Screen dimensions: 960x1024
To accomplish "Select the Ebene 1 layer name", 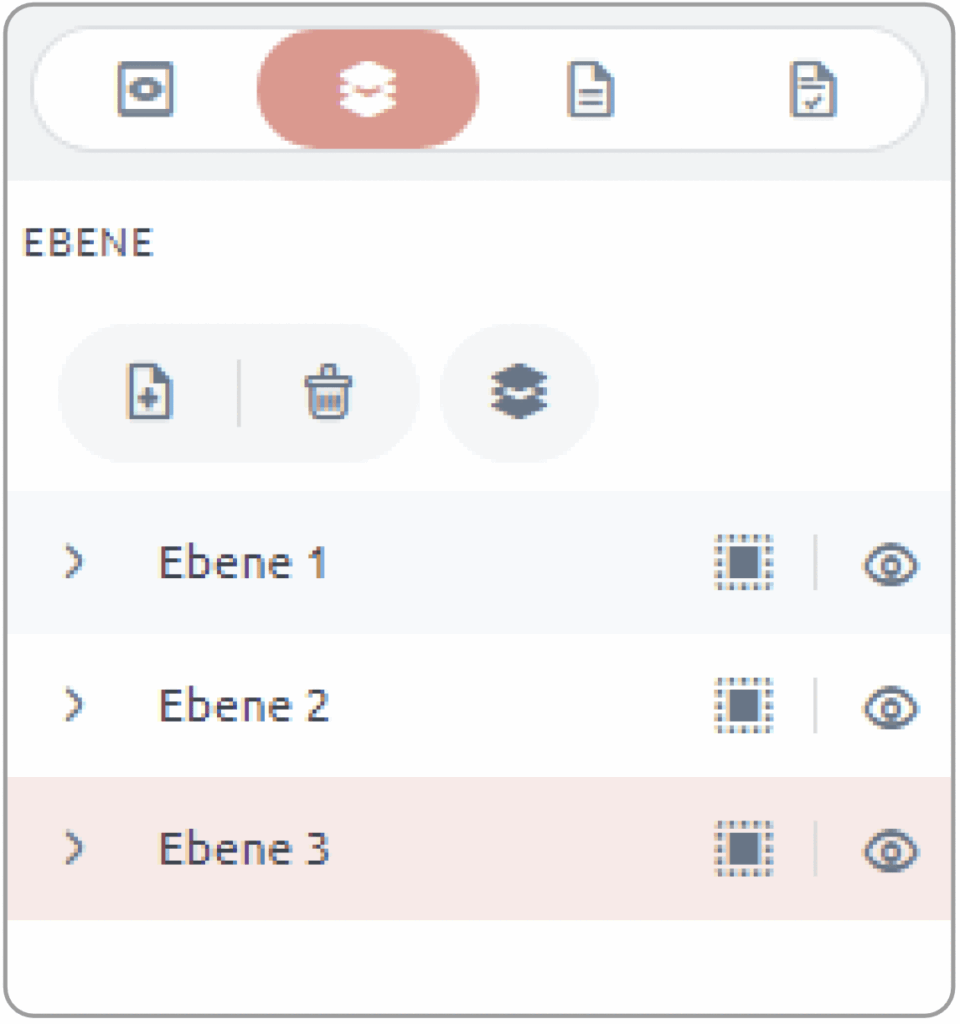I will click(x=243, y=562).
